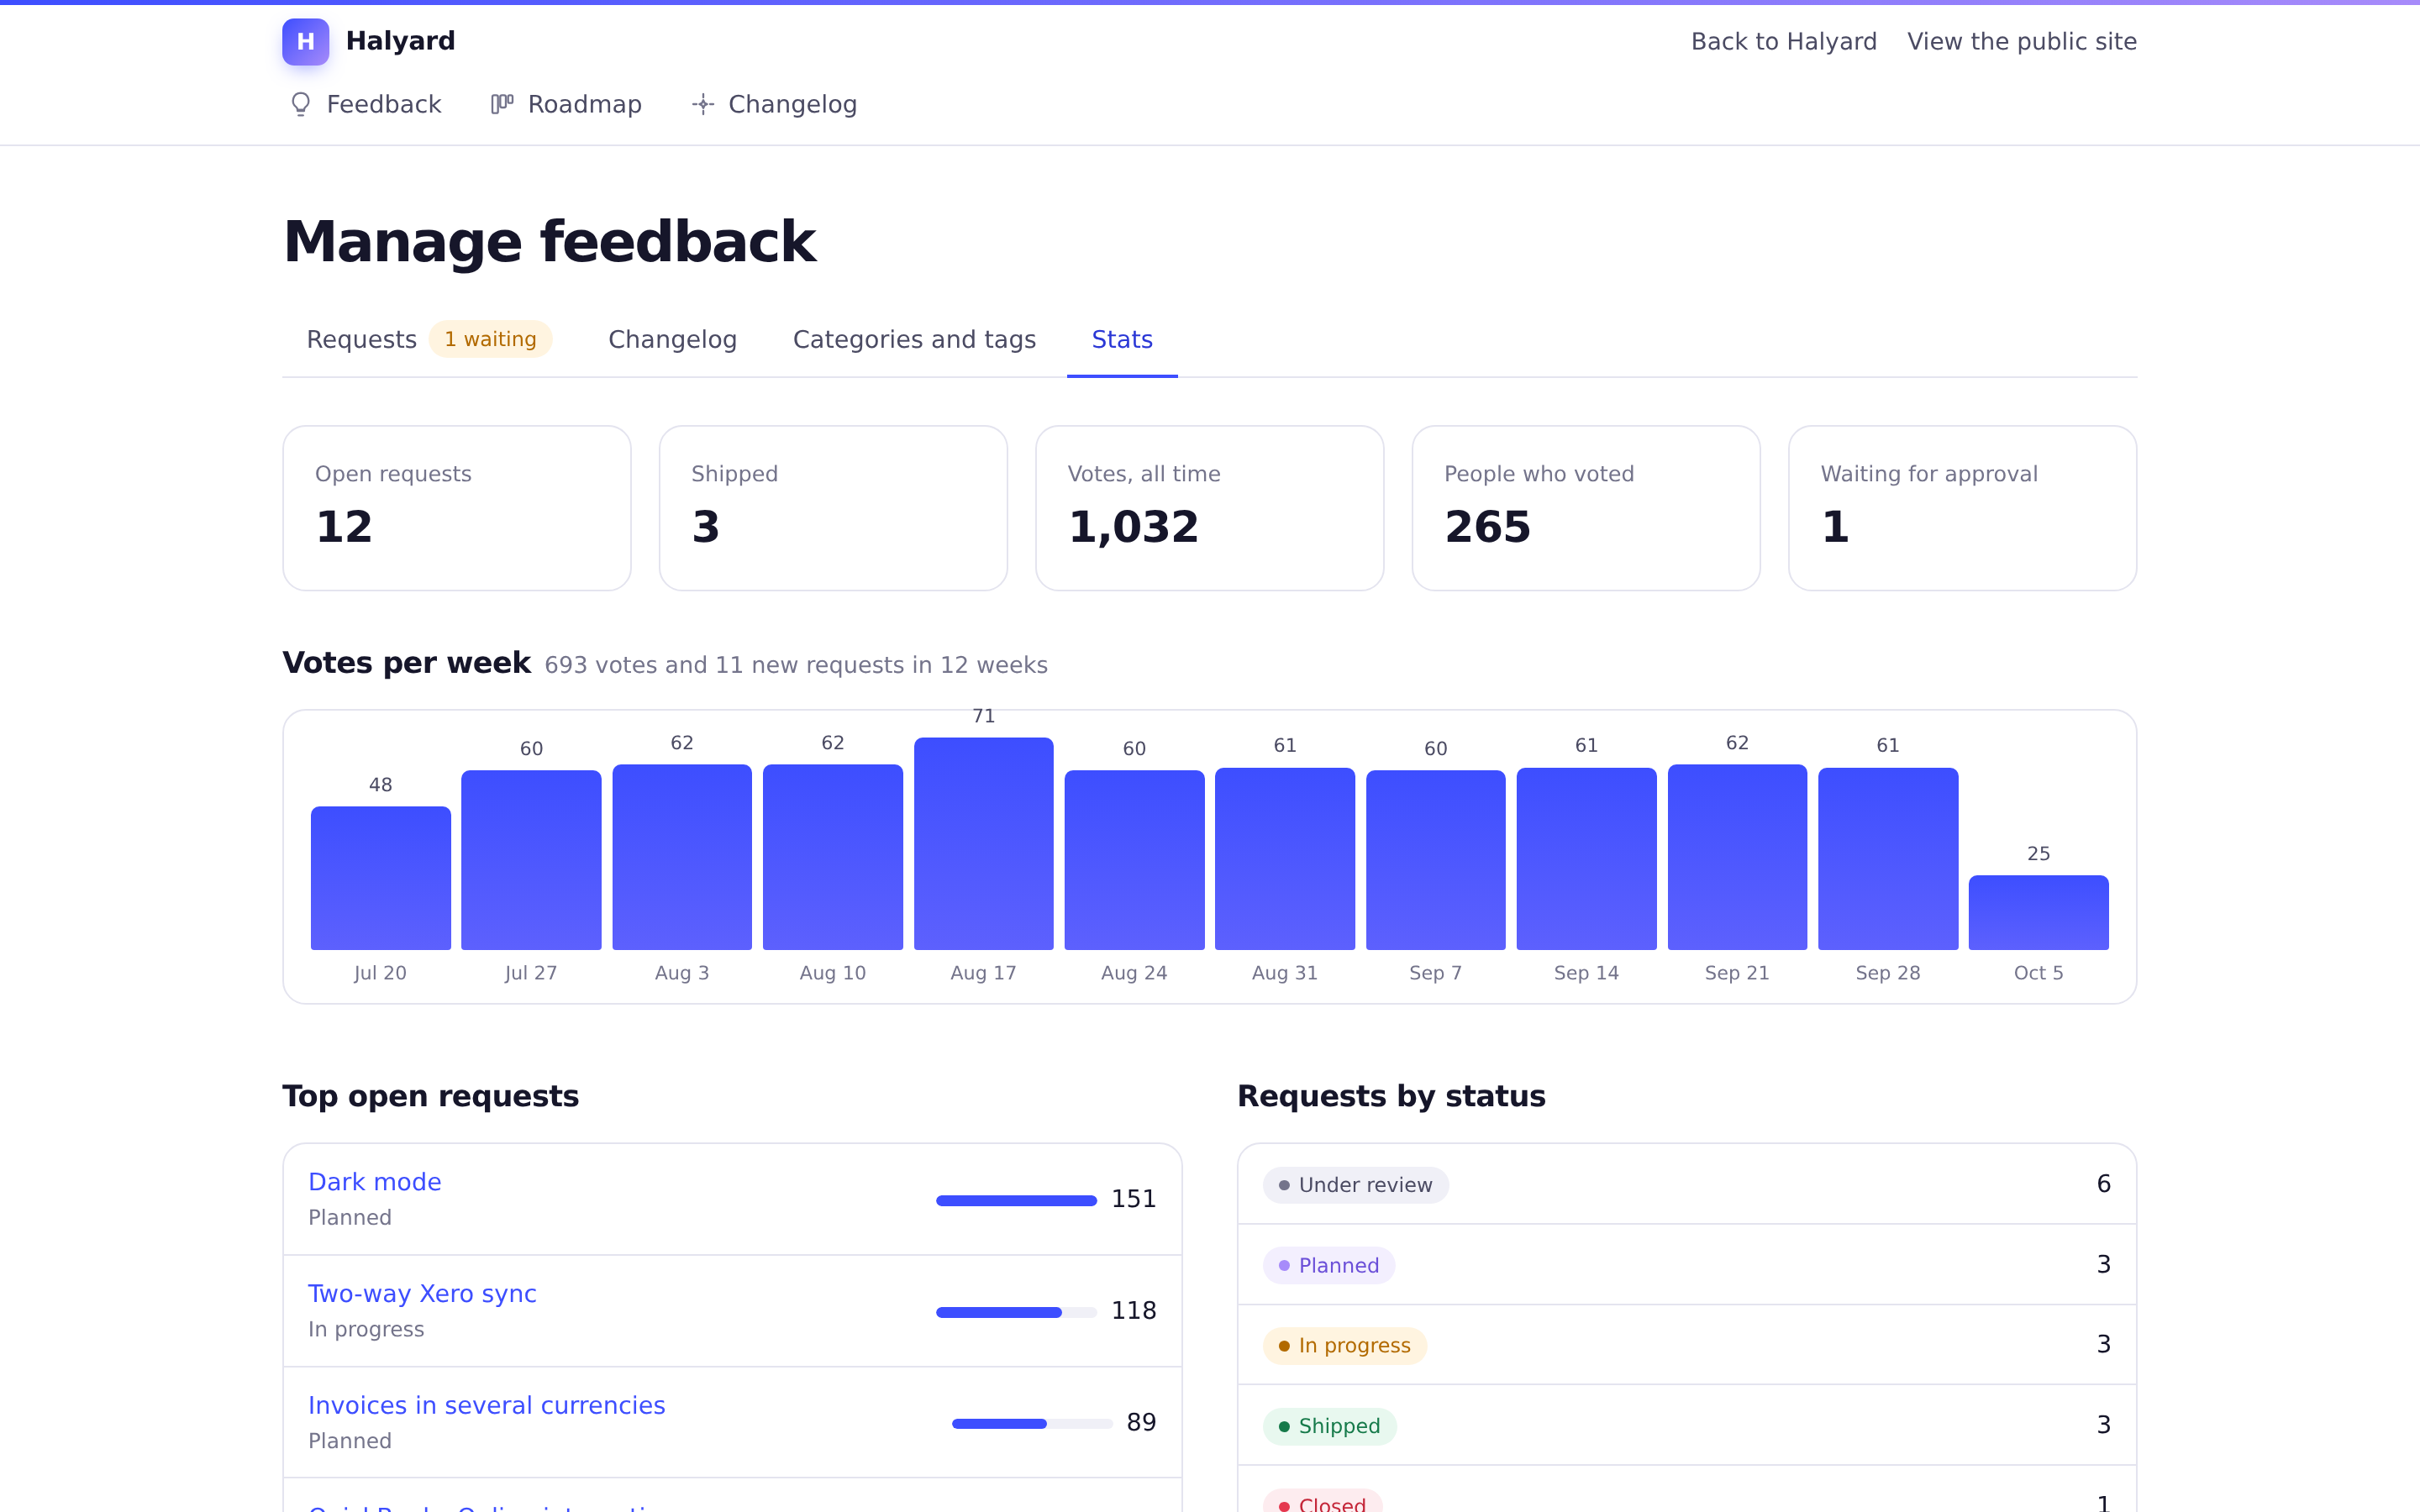Click the Waiting for approval card

pos(1962,508)
